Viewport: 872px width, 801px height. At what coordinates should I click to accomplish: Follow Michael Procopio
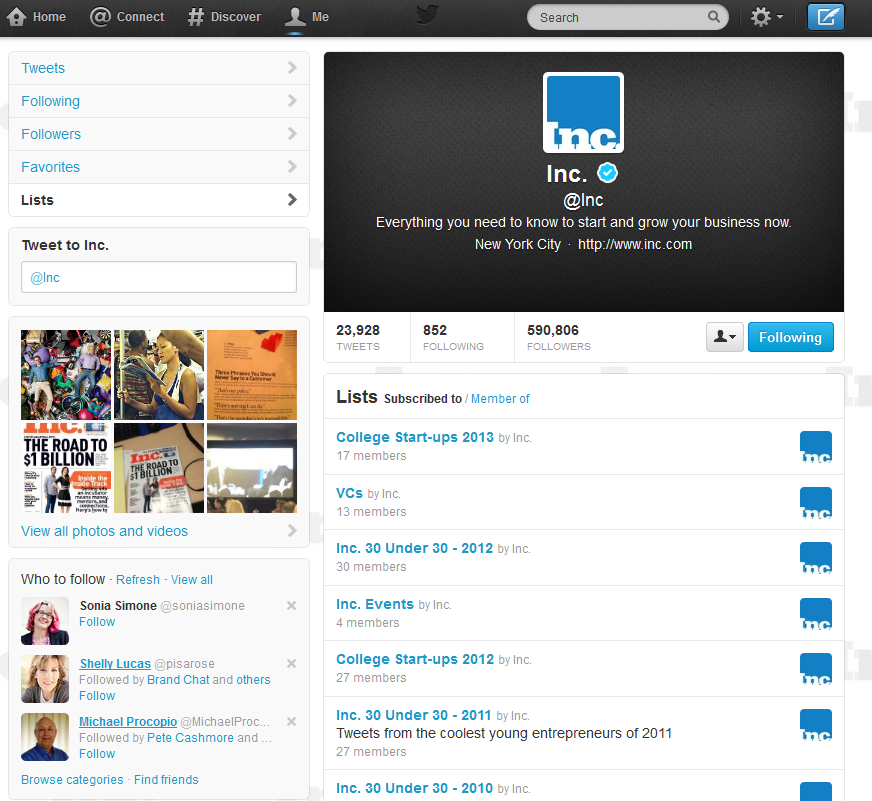[97, 753]
